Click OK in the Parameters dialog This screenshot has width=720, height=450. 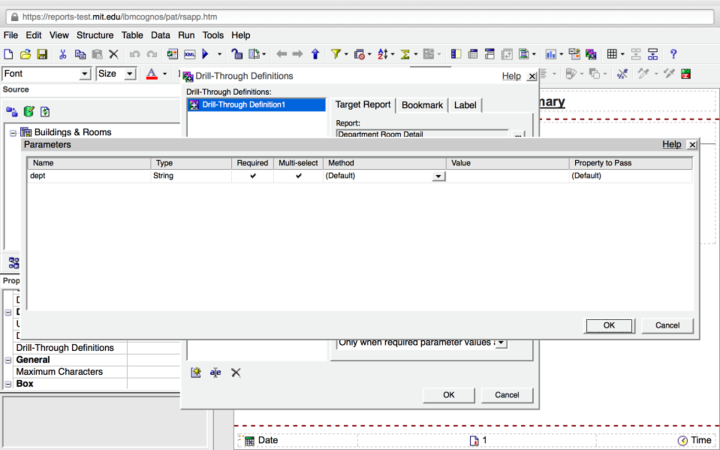[x=608, y=325]
